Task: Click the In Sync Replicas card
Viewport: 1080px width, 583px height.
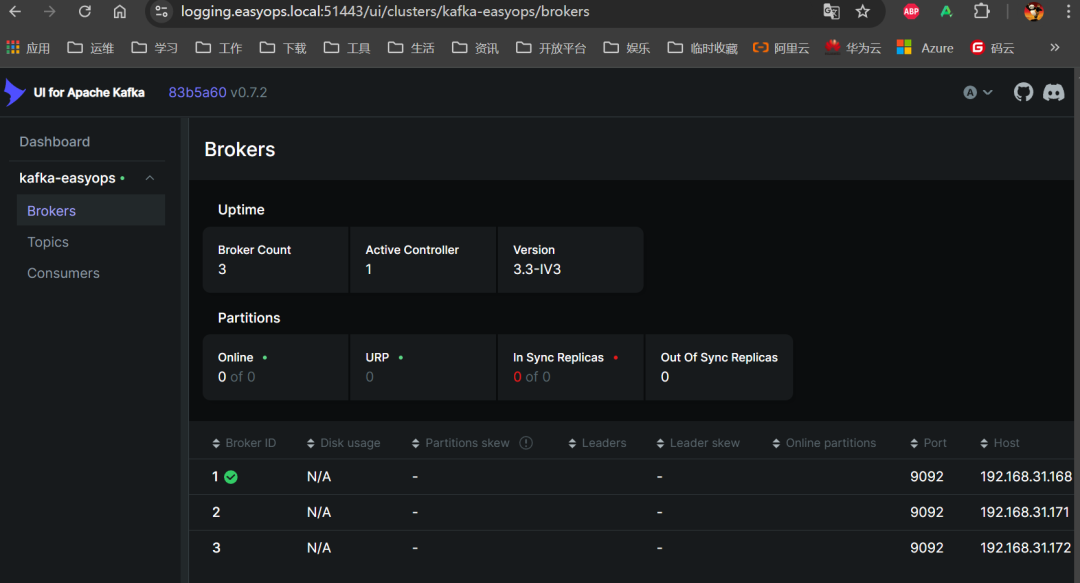Action: (570, 367)
